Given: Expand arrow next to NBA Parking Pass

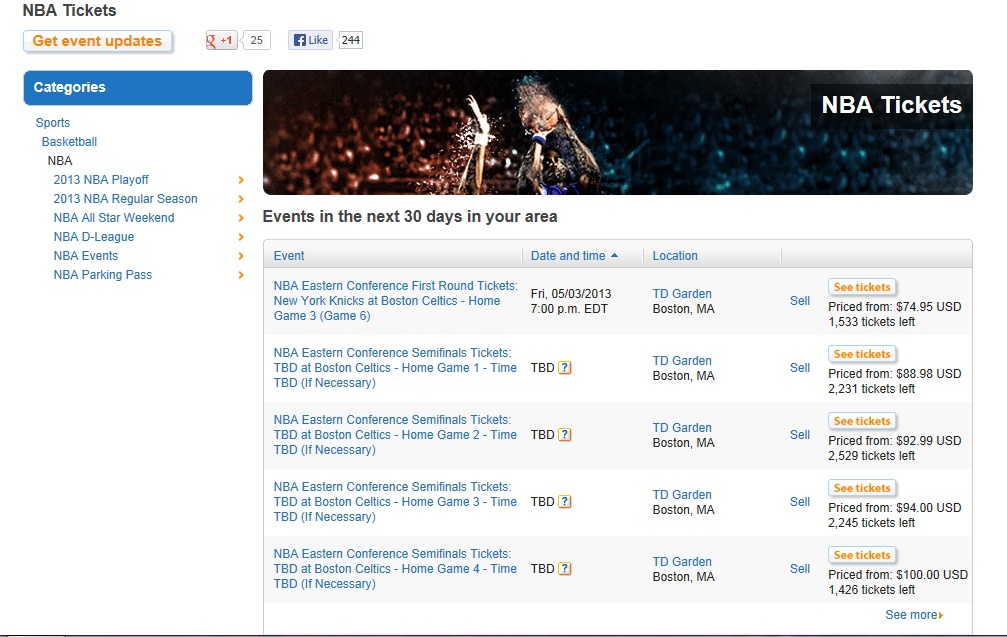Looking at the screenshot, I should [241, 275].
